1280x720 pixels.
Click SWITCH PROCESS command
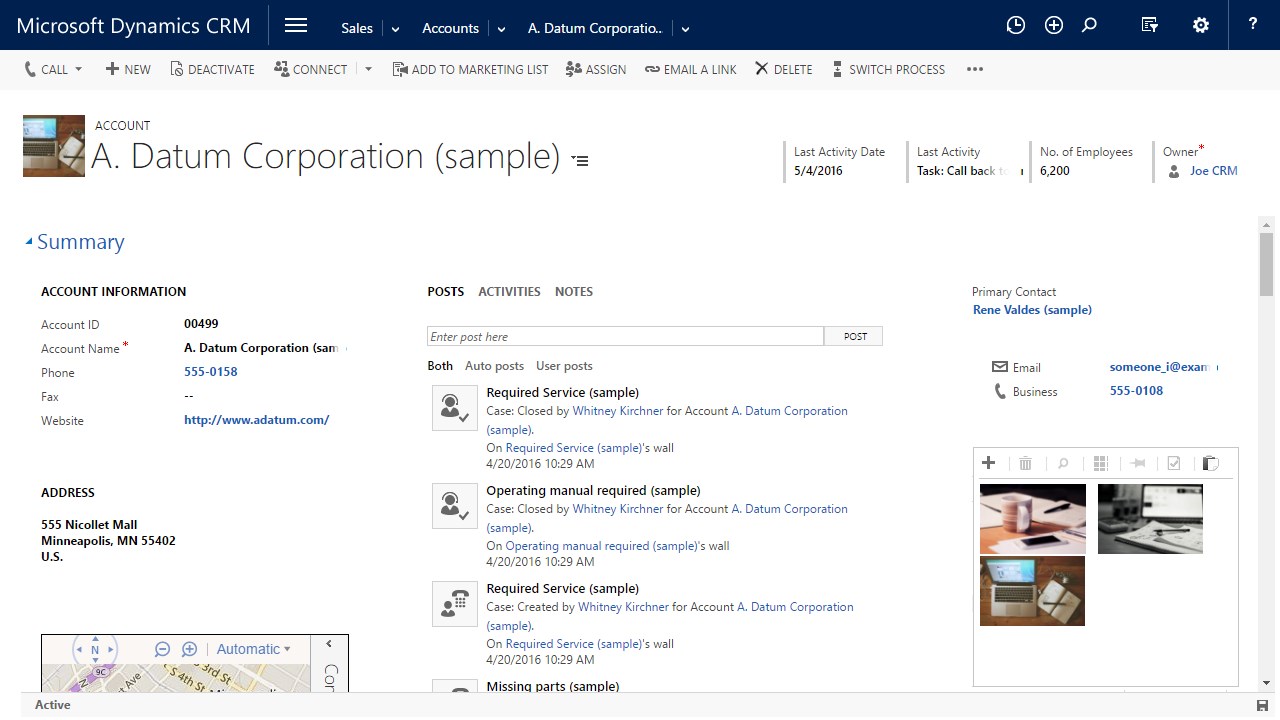[x=888, y=69]
